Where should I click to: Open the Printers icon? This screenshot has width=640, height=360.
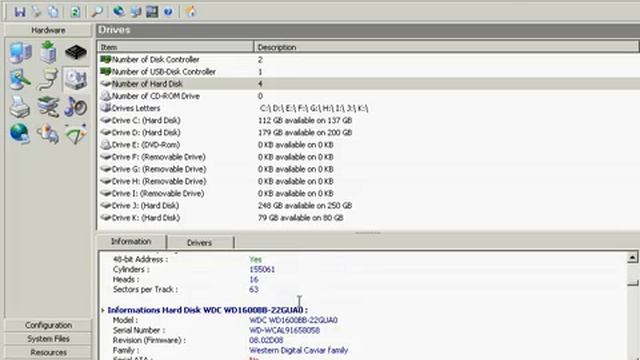[20, 107]
